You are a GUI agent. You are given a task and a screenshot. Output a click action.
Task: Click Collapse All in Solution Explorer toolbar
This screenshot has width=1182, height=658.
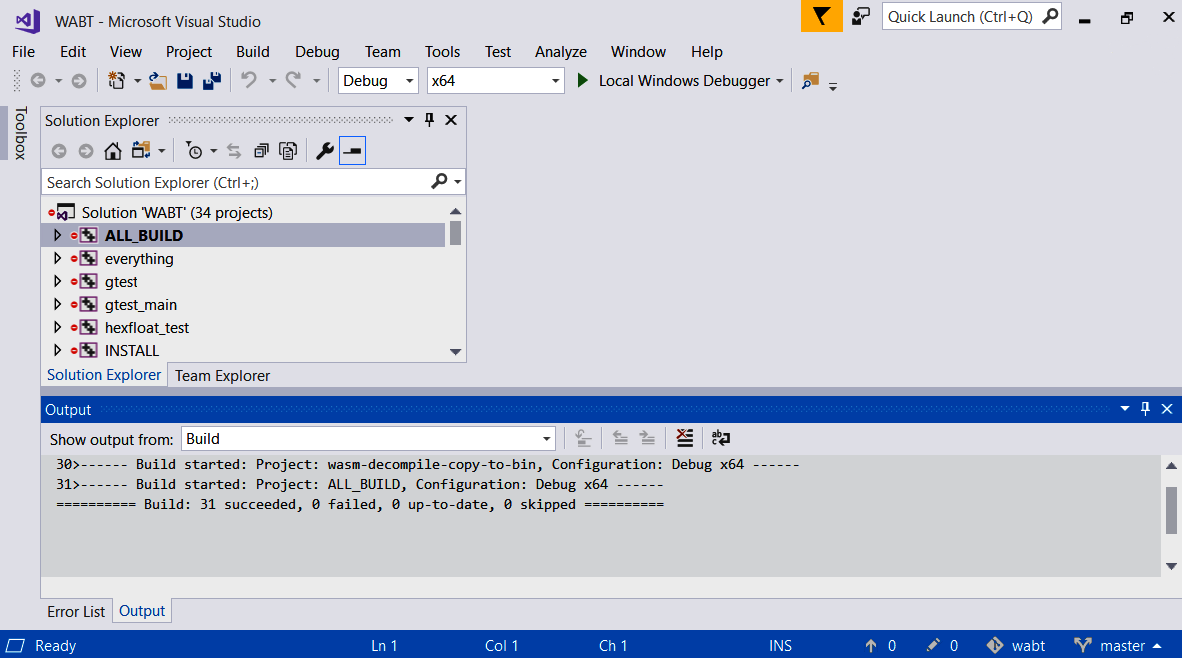click(261, 151)
